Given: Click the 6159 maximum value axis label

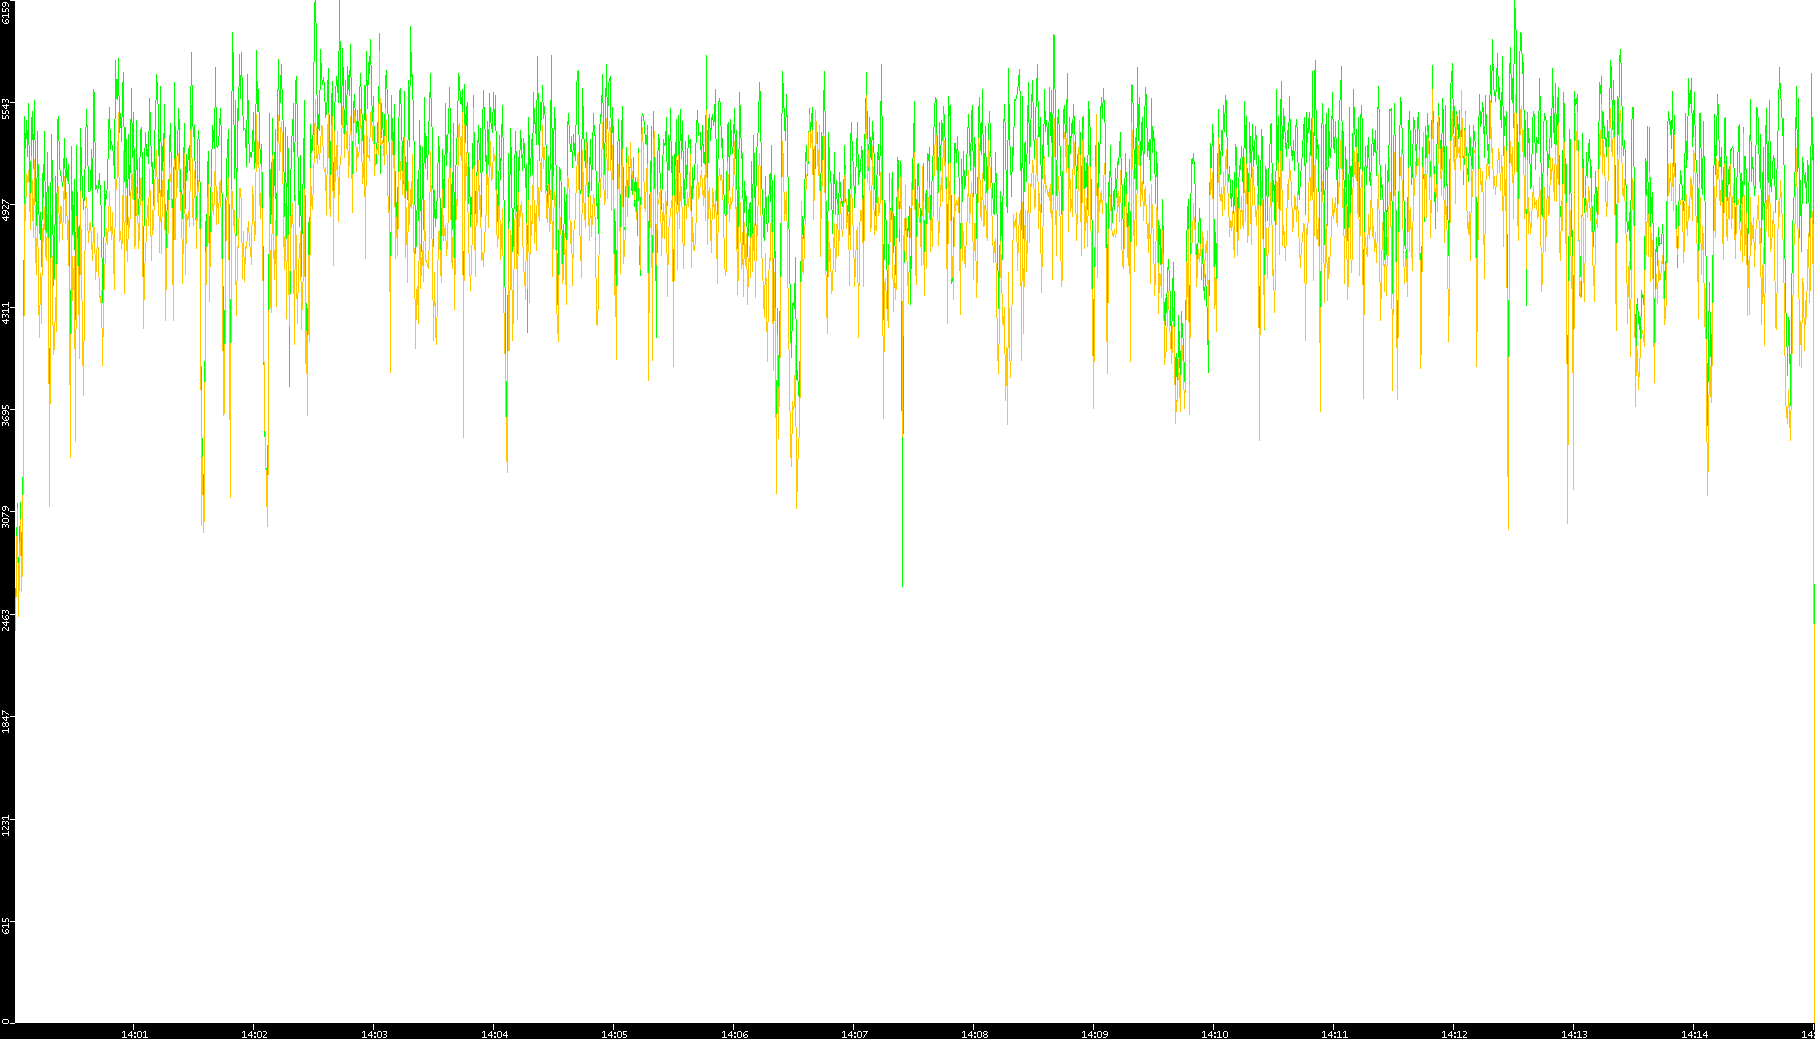Looking at the screenshot, I should coord(6,12).
